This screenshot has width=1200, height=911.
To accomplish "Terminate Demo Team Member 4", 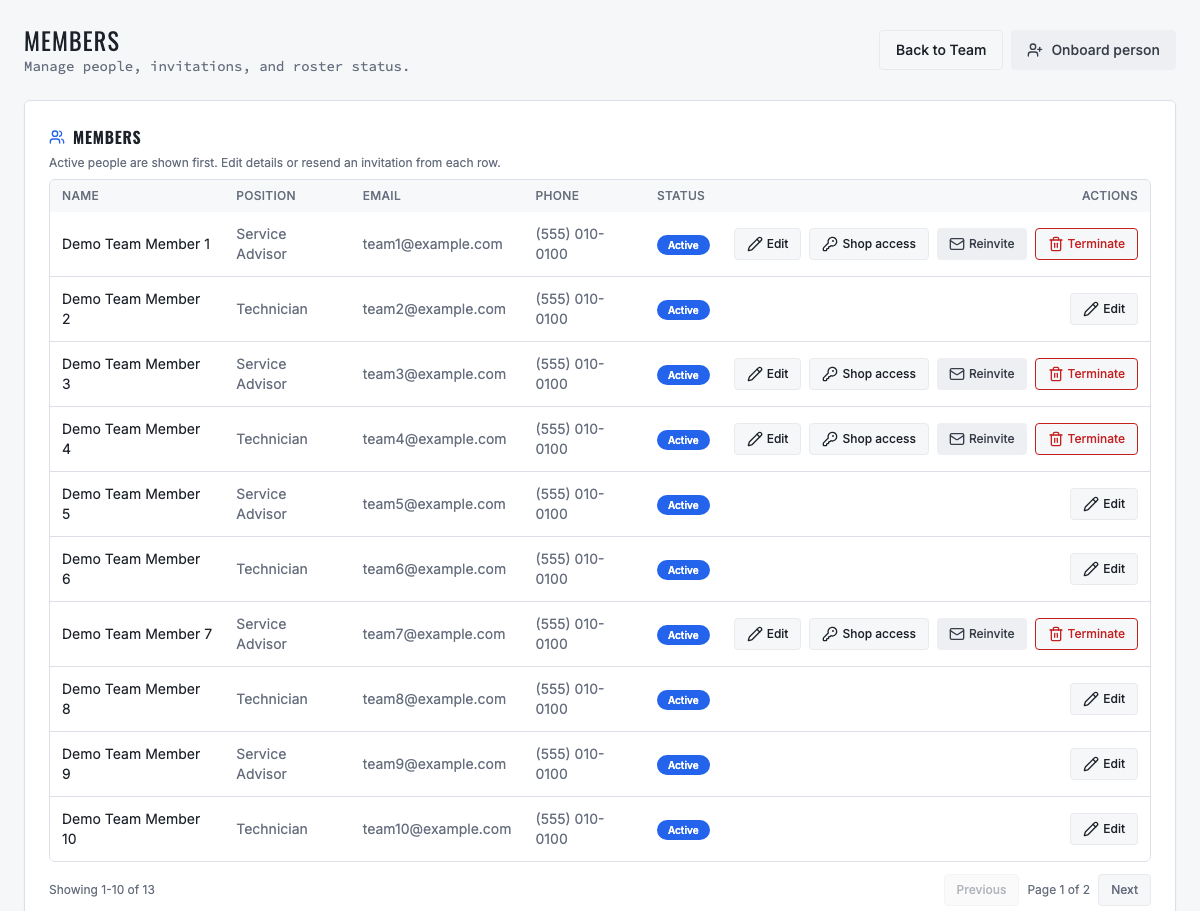I will click(1086, 439).
